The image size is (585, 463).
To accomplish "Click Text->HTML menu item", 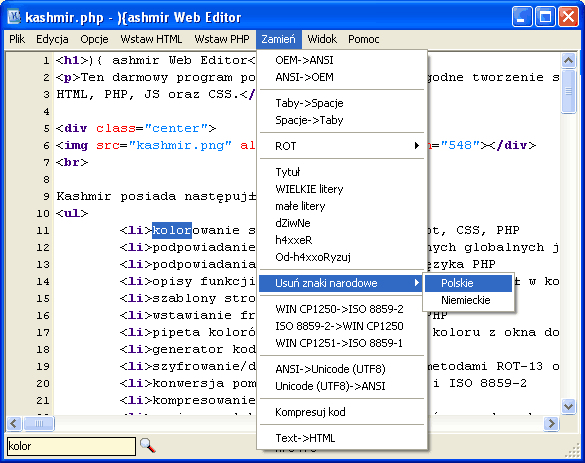I will (x=341, y=438).
